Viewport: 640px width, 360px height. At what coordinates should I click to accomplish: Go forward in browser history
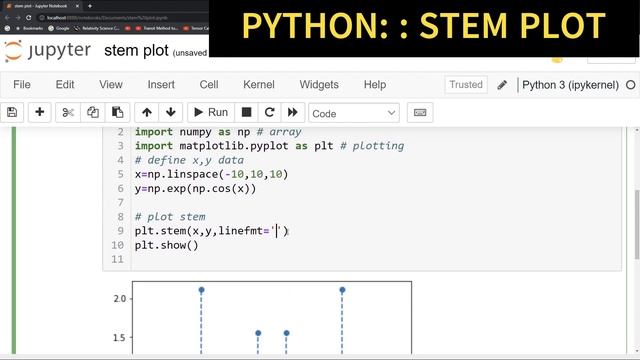click(18, 18)
